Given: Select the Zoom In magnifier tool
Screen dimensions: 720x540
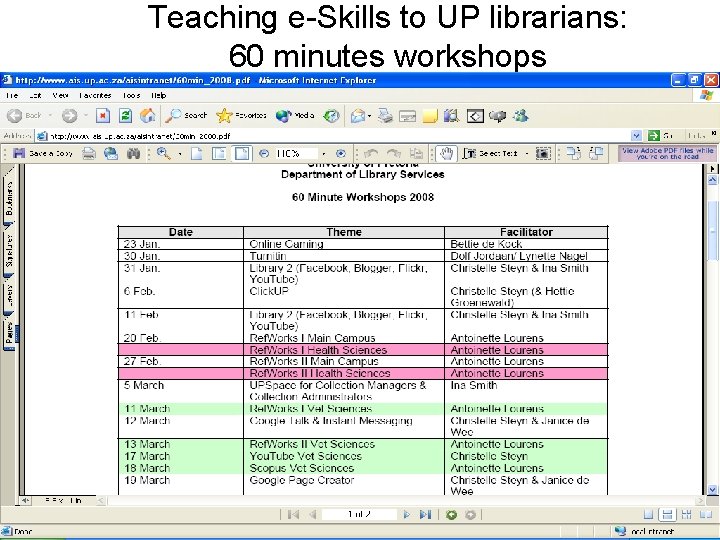Looking at the screenshot, I should (164, 153).
